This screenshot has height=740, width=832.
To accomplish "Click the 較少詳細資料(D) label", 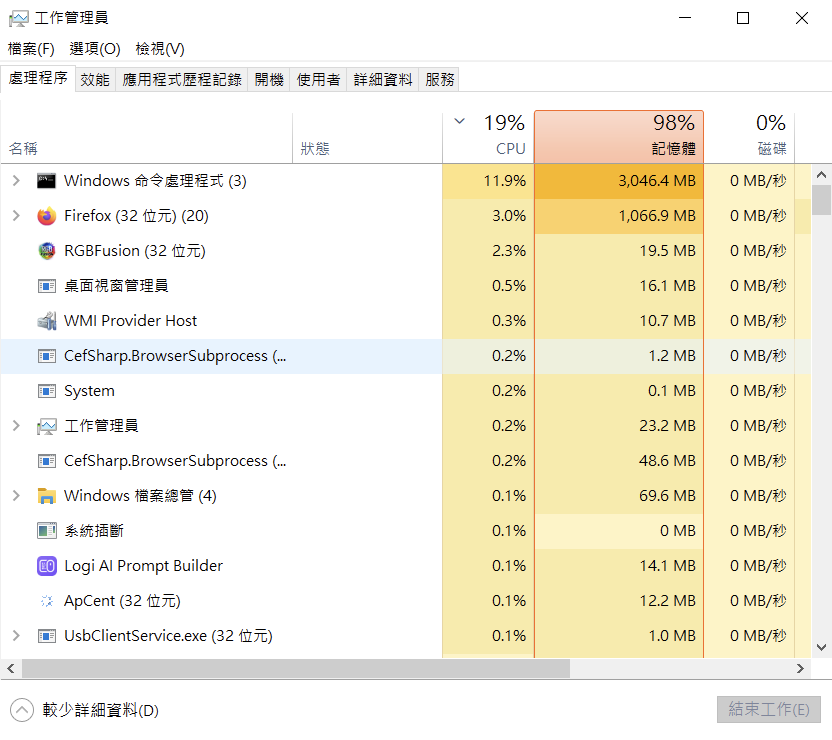I will pos(101,710).
